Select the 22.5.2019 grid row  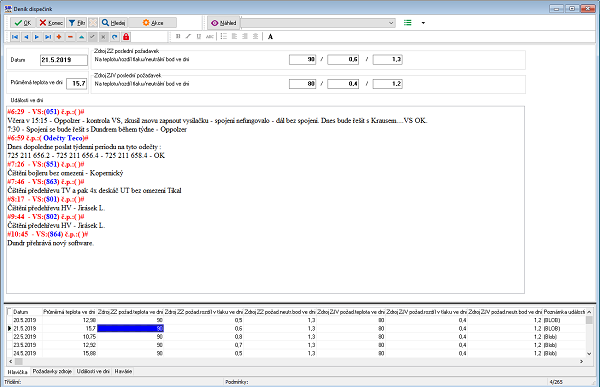[297, 337]
